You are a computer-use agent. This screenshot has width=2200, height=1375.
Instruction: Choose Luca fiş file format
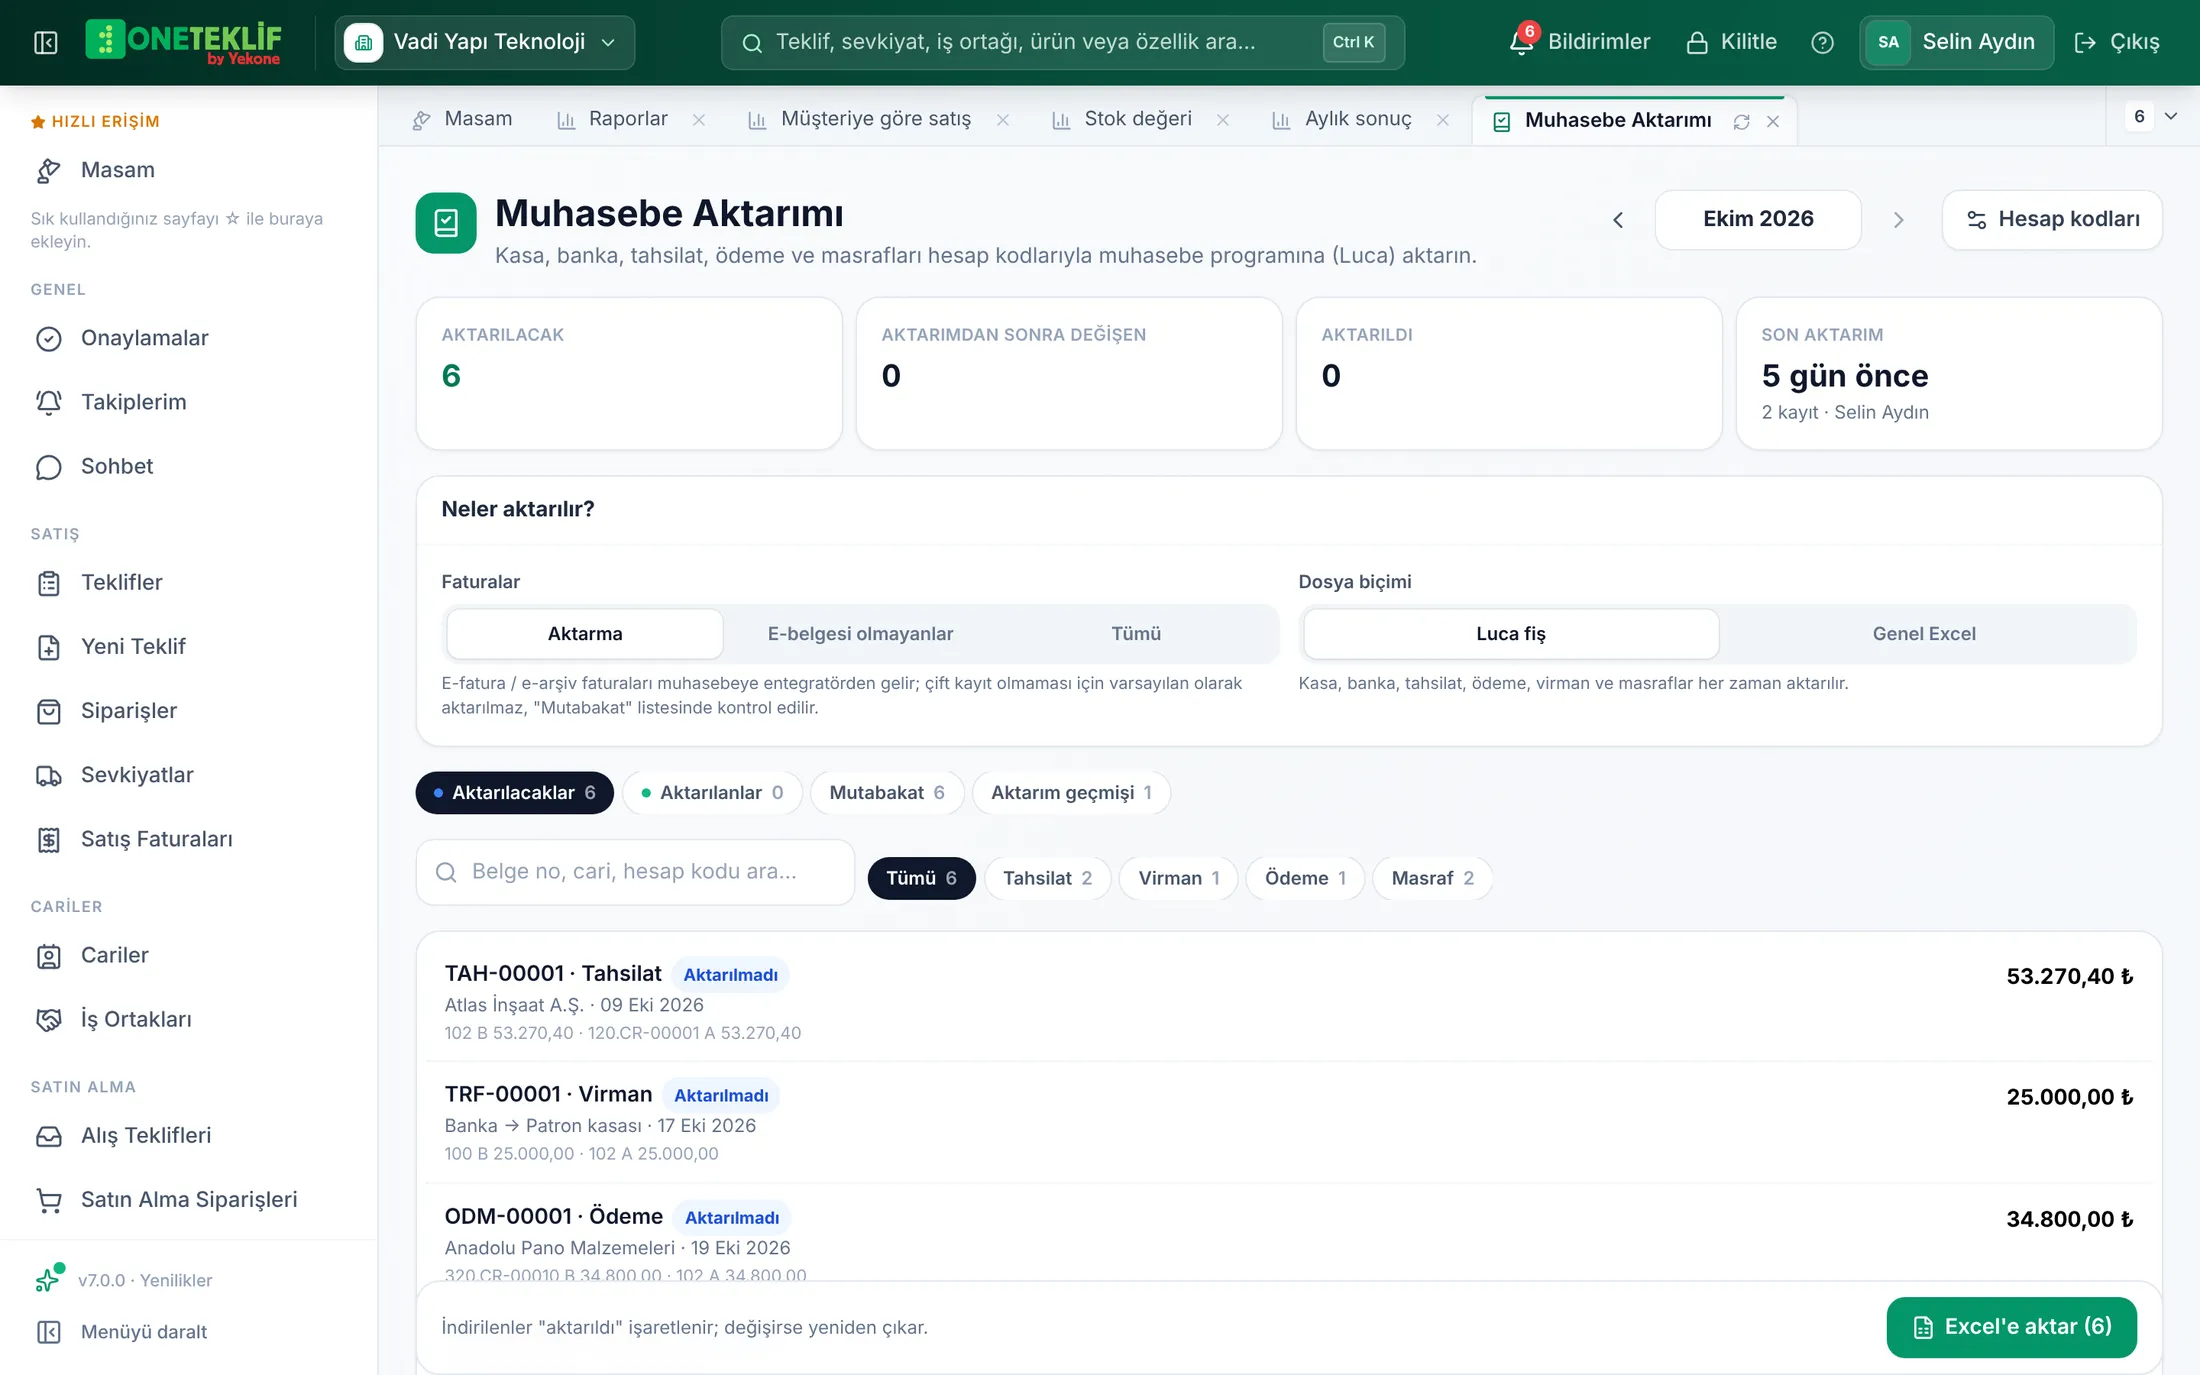coord(1511,634)
